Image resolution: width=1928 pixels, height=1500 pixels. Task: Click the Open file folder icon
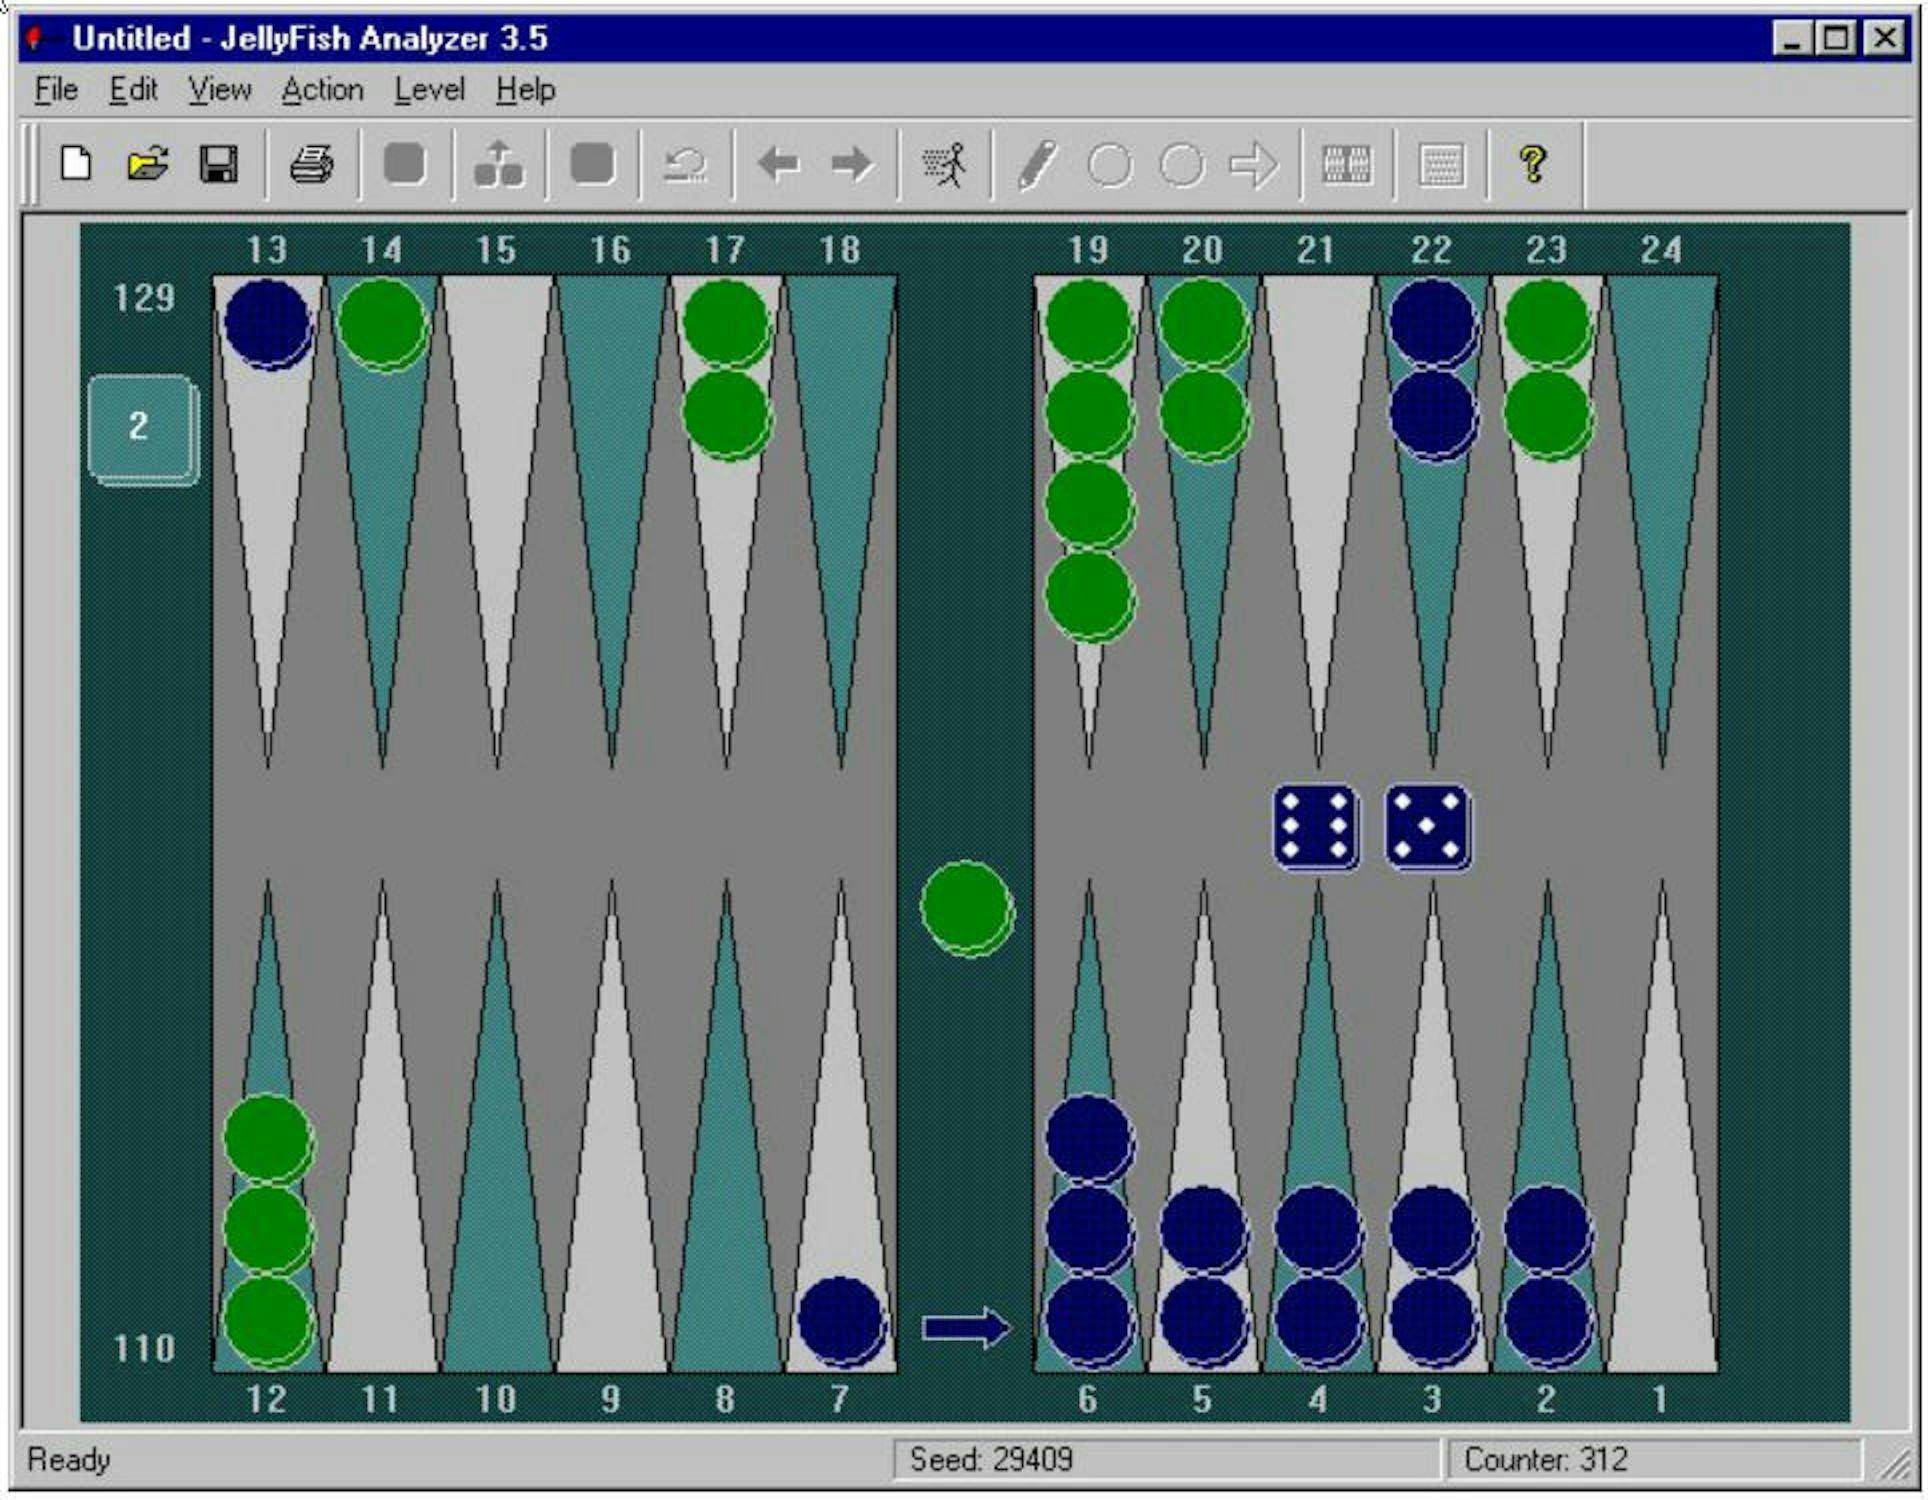148,163
